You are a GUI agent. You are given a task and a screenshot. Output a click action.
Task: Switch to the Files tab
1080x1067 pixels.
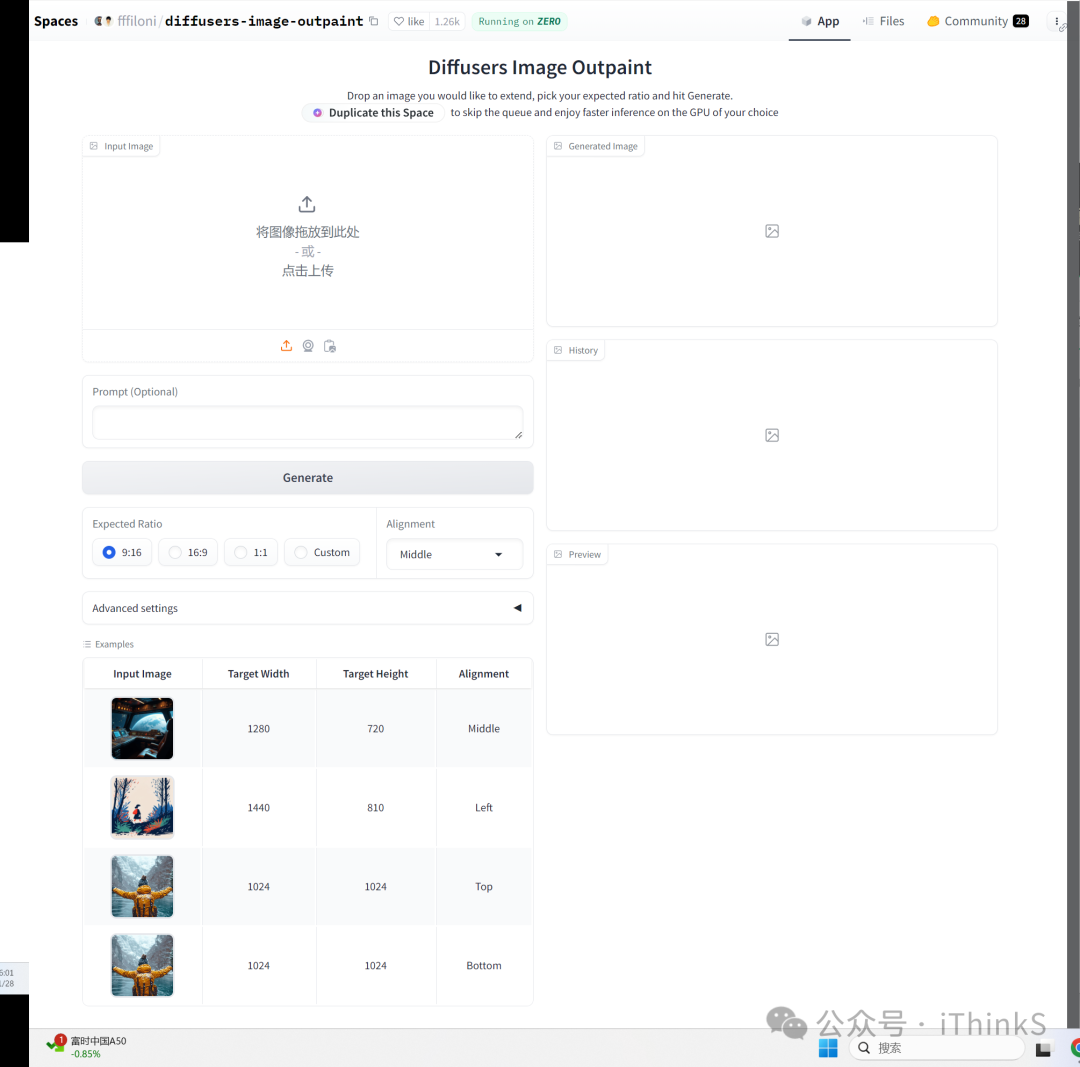(x=884, y=21)
